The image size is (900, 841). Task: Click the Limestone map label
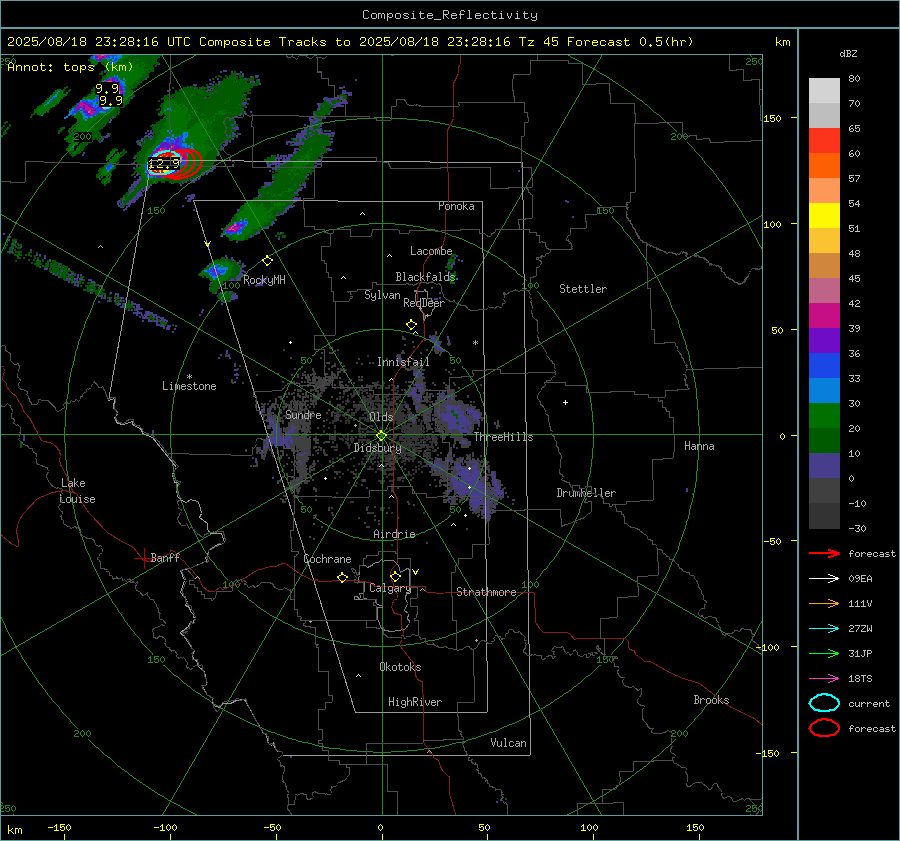[x=189, y=386]
